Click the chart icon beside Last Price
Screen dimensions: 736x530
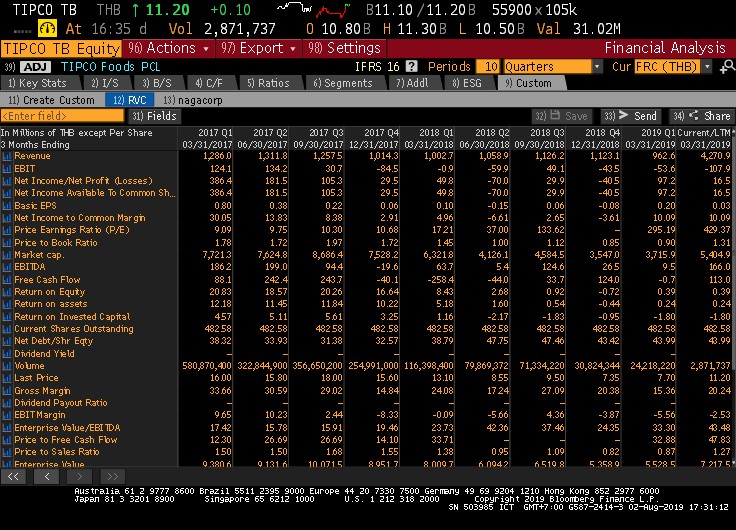(7, 378)
